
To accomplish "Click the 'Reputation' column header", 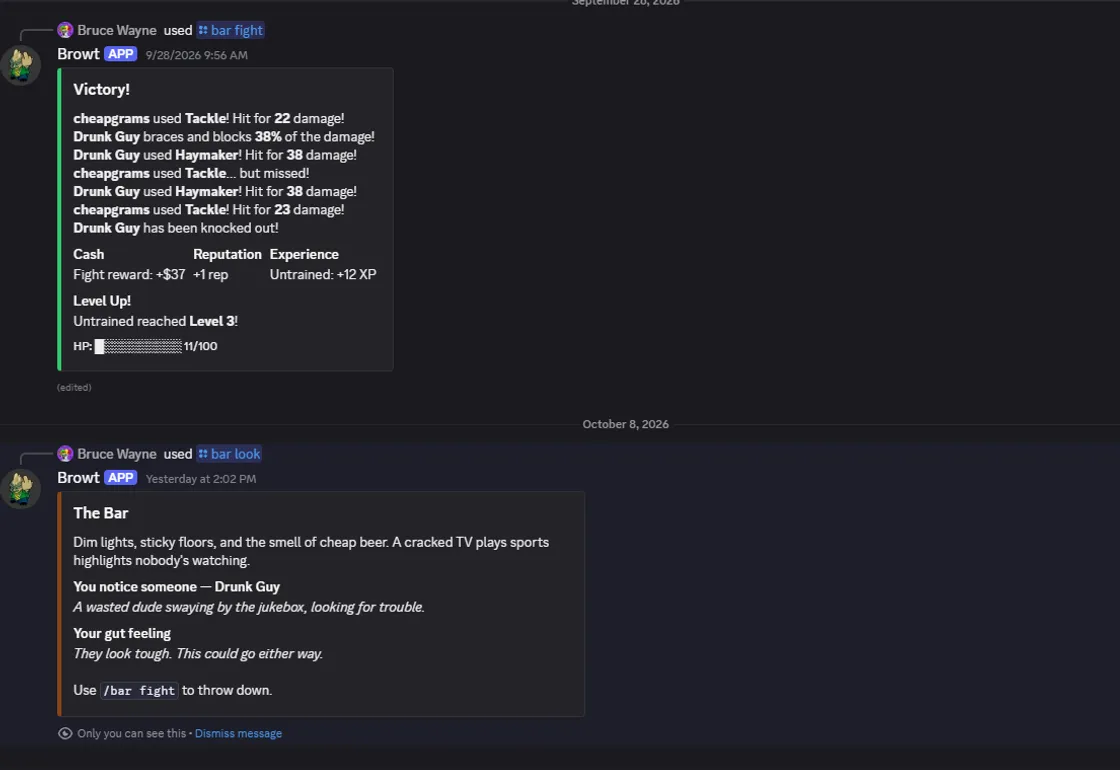I will (x=227, y=254).
